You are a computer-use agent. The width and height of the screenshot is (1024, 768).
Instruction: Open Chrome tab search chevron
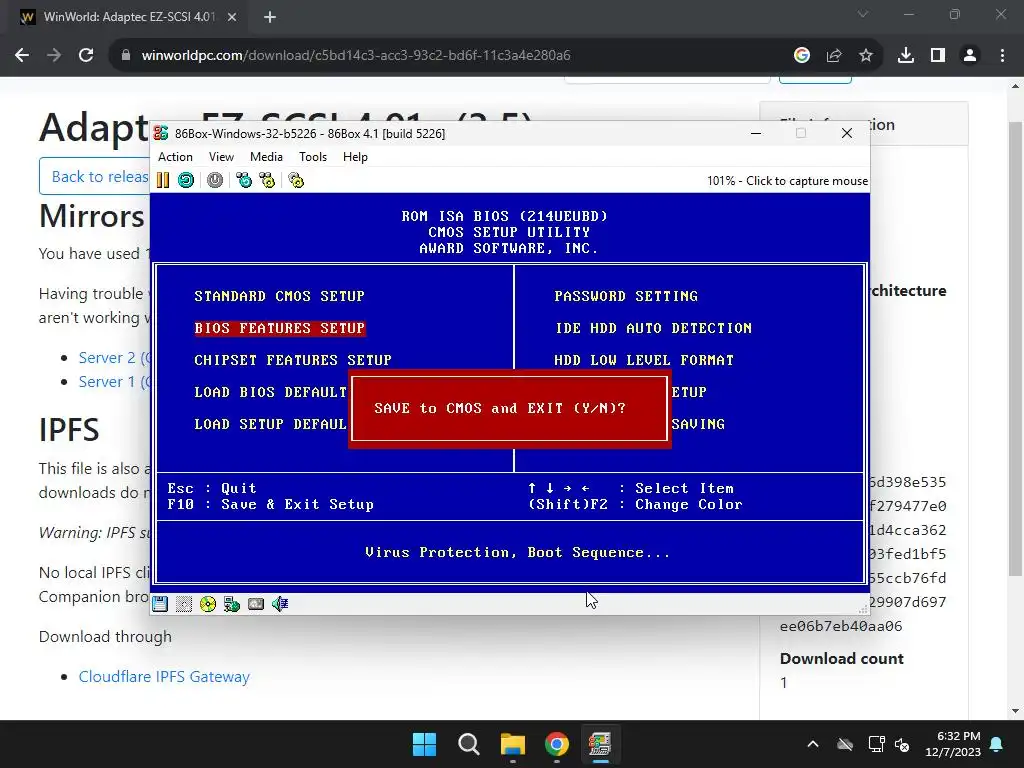tap(863, 14)
